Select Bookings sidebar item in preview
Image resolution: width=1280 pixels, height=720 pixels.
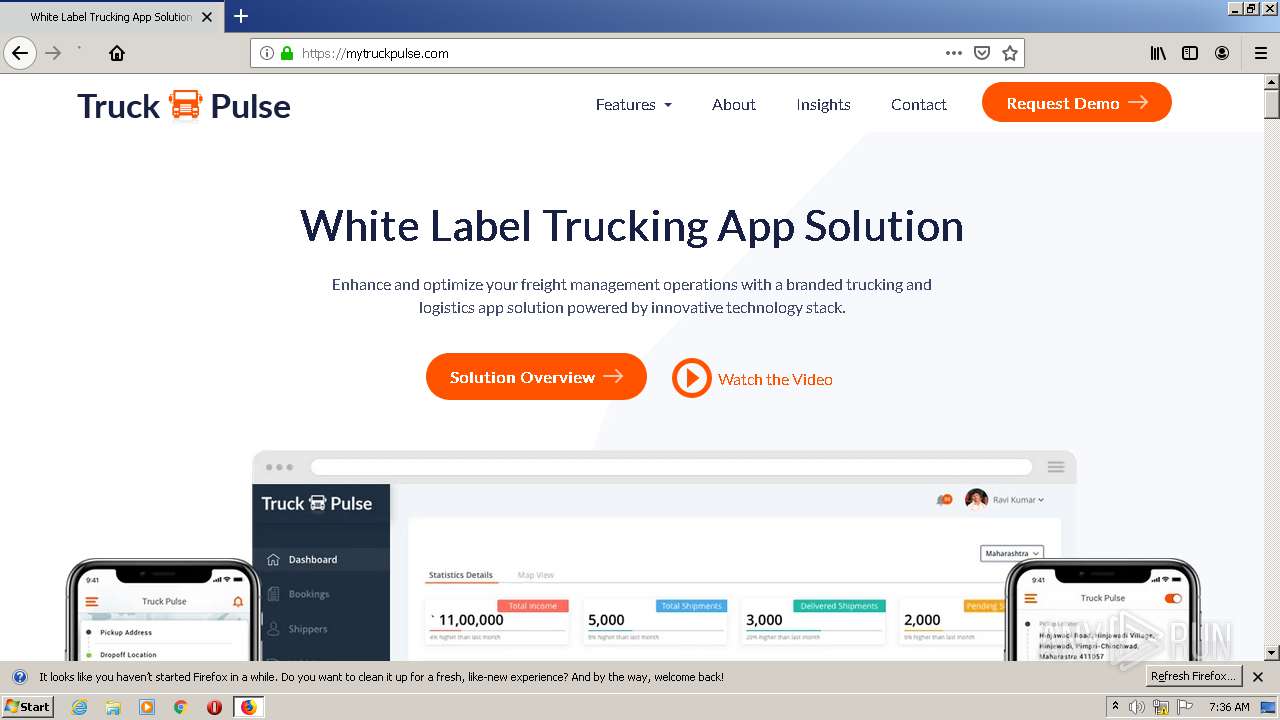pos(321,594)
